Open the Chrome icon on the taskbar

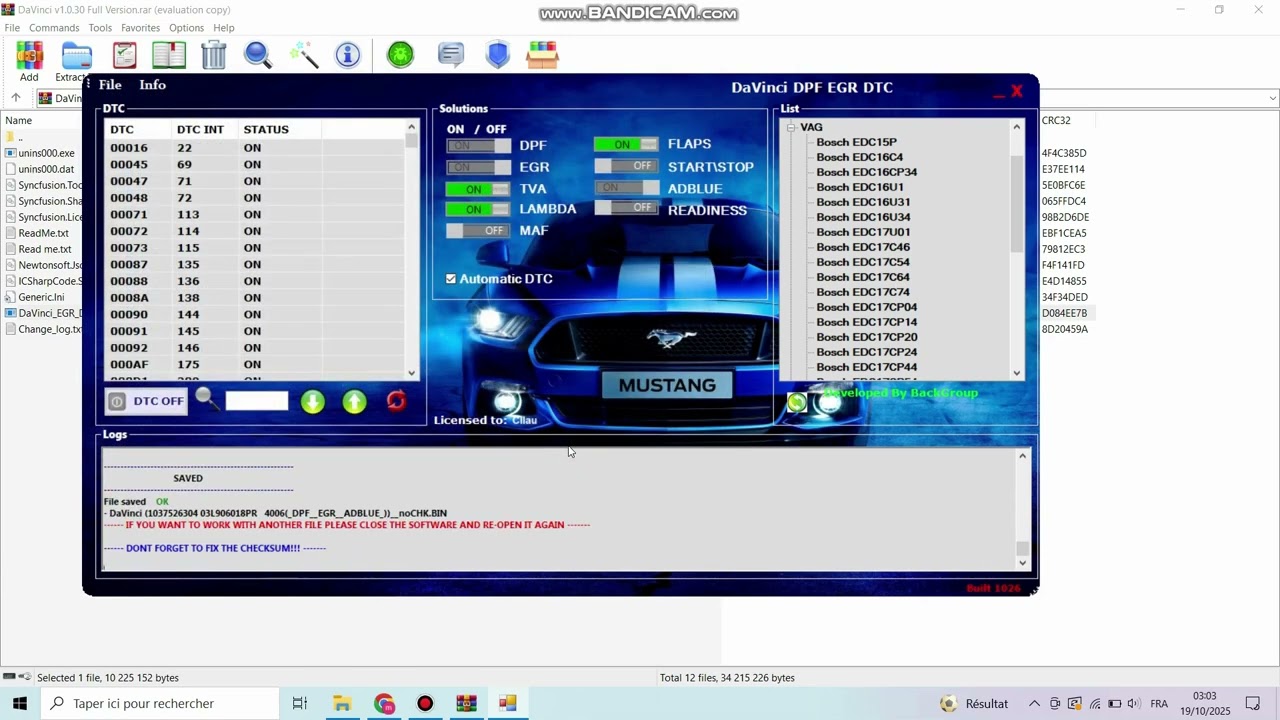[385, 703]
